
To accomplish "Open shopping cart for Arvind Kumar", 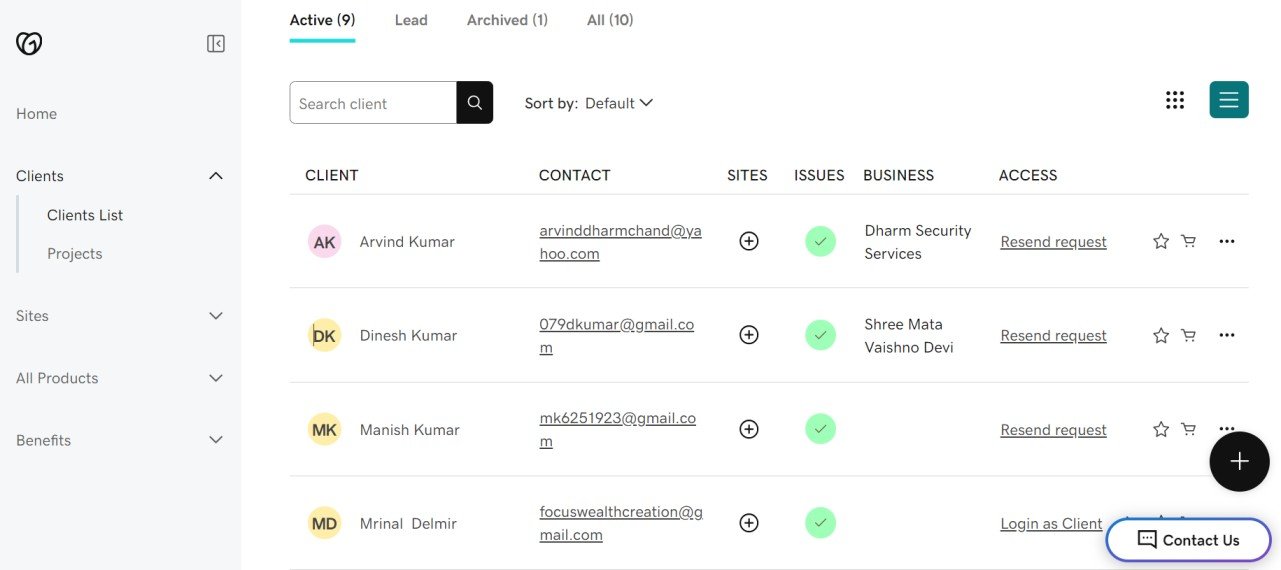I will pyautogui.click(x=1188, y=241).
